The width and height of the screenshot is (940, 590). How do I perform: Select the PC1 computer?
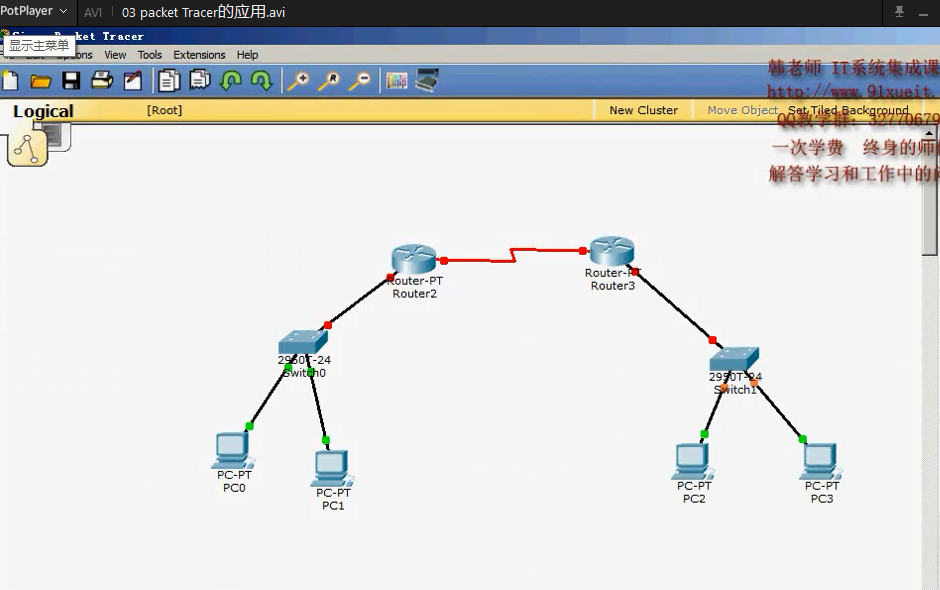tap(332, 468)
